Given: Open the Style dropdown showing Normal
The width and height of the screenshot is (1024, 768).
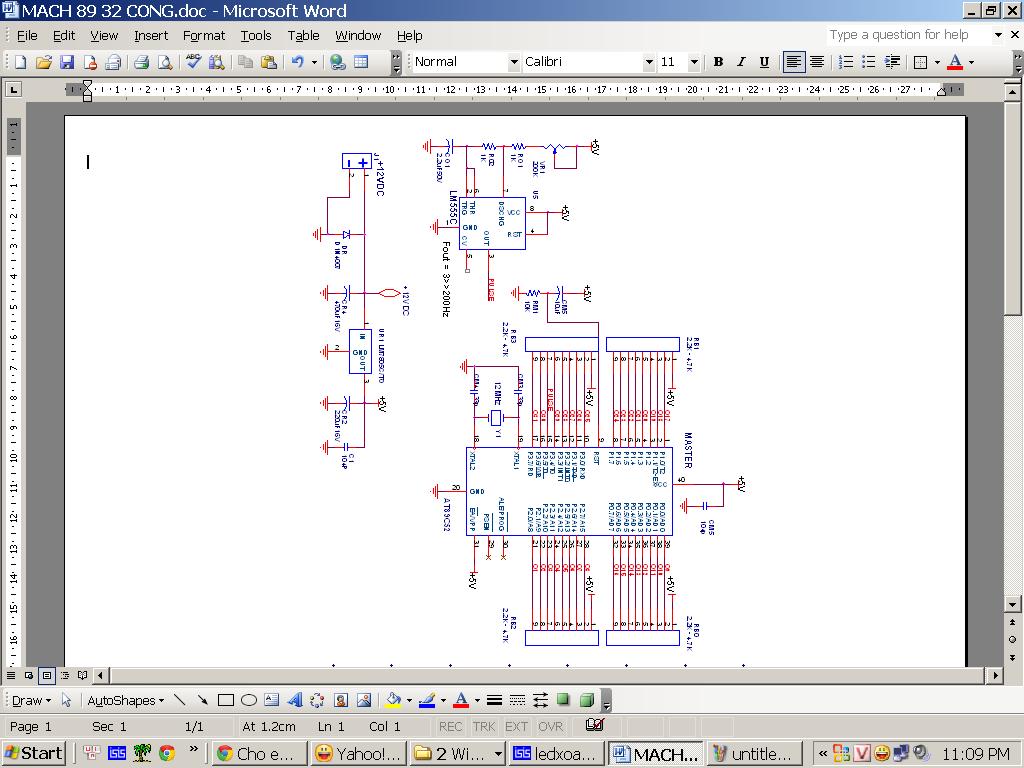Looking at the screenshot, I should pos(515,62).
